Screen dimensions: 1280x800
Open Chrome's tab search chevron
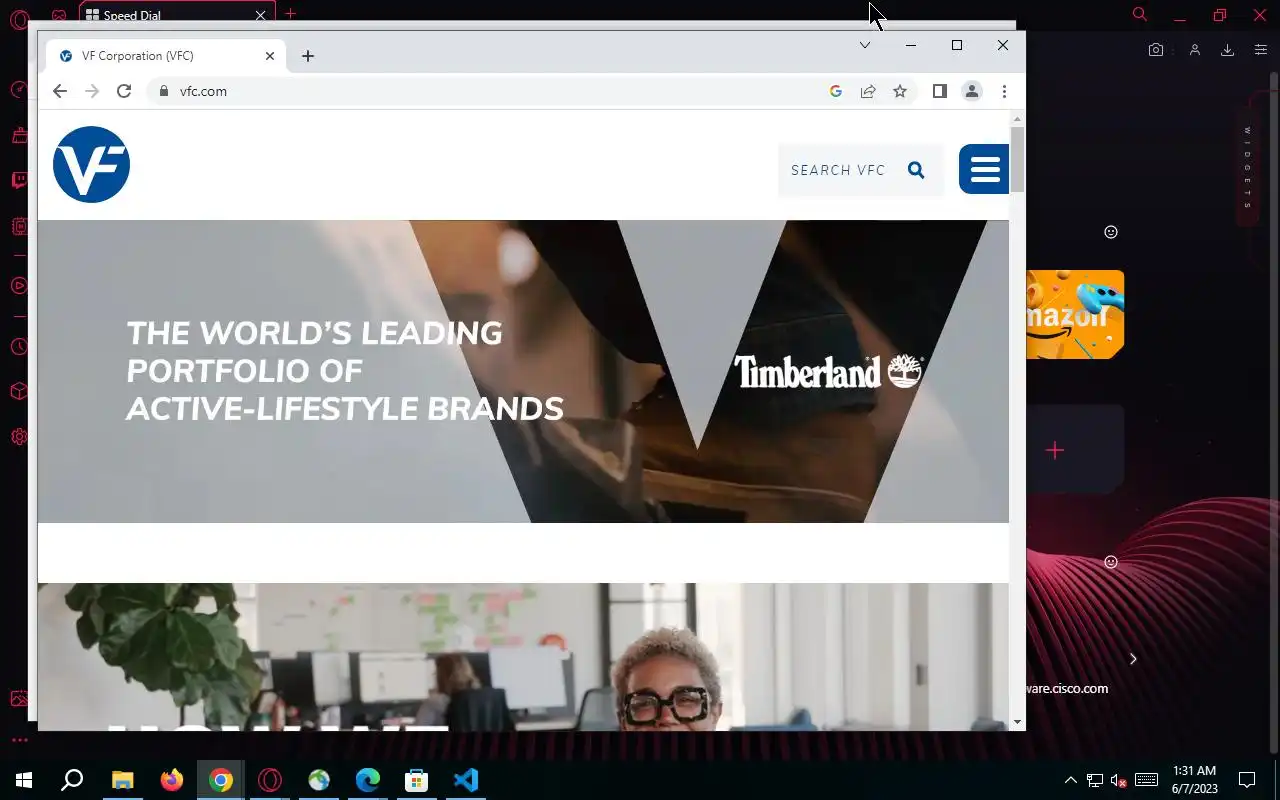(865, 45)
